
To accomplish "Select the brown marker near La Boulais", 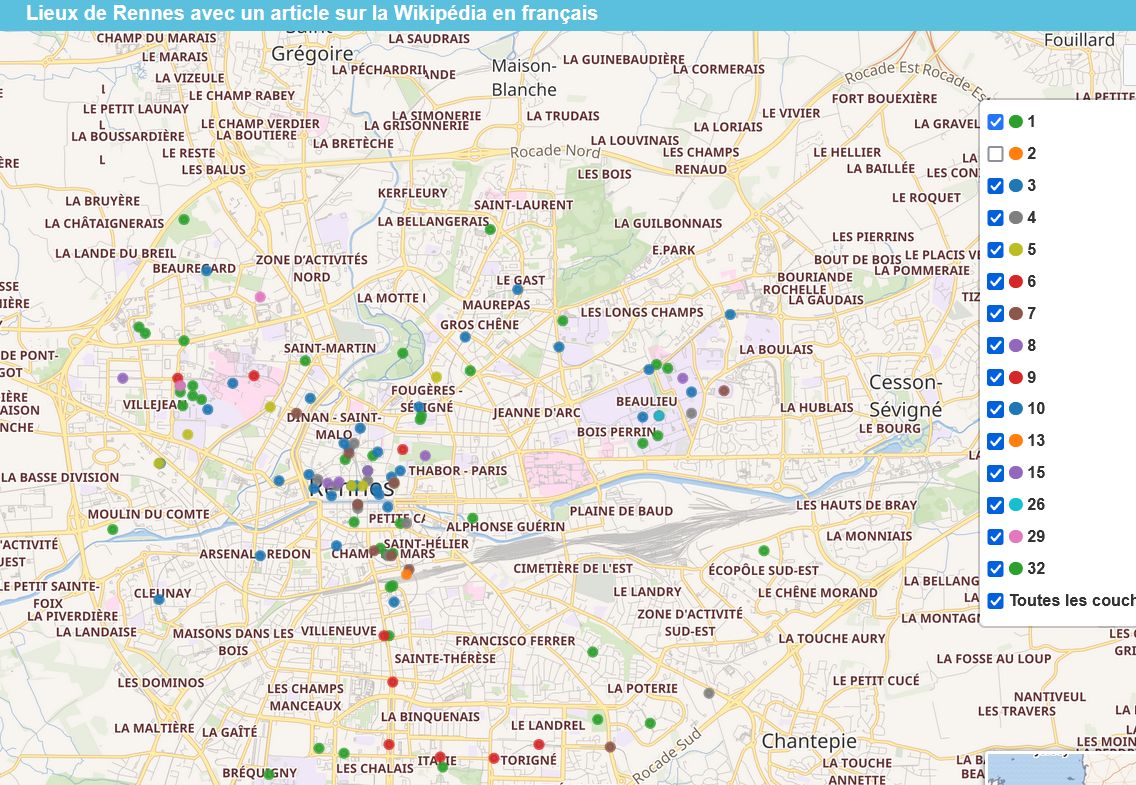I will pyautogui.click(x=724, y=390).
